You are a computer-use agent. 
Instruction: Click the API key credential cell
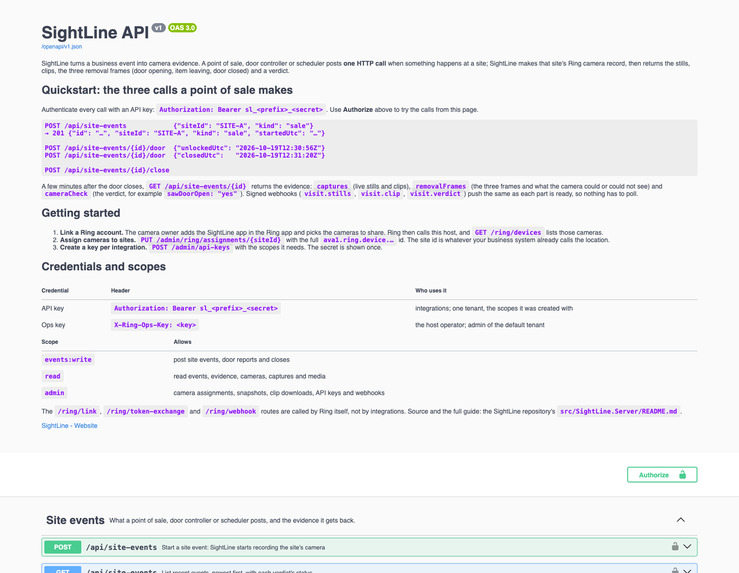[53, 308]
